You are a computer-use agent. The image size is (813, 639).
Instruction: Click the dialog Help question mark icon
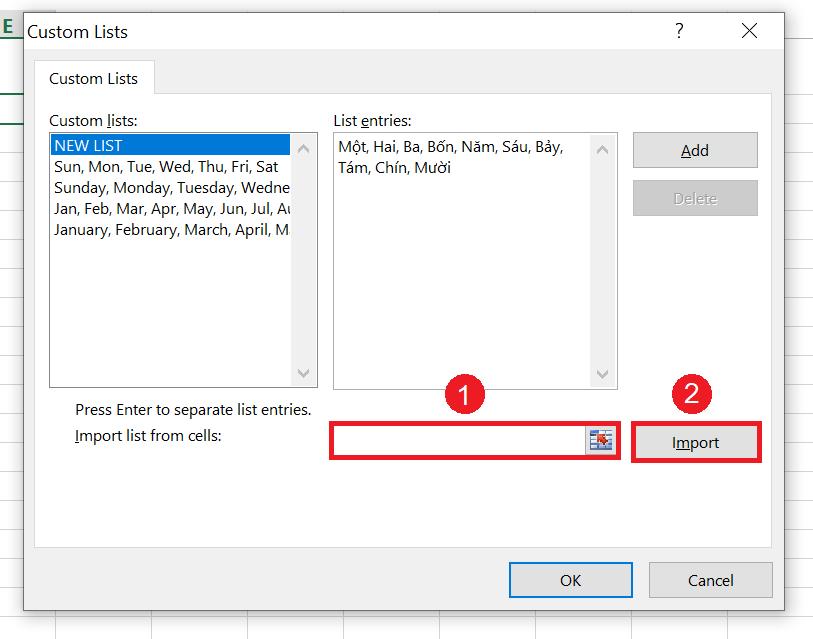pos(679,31)
